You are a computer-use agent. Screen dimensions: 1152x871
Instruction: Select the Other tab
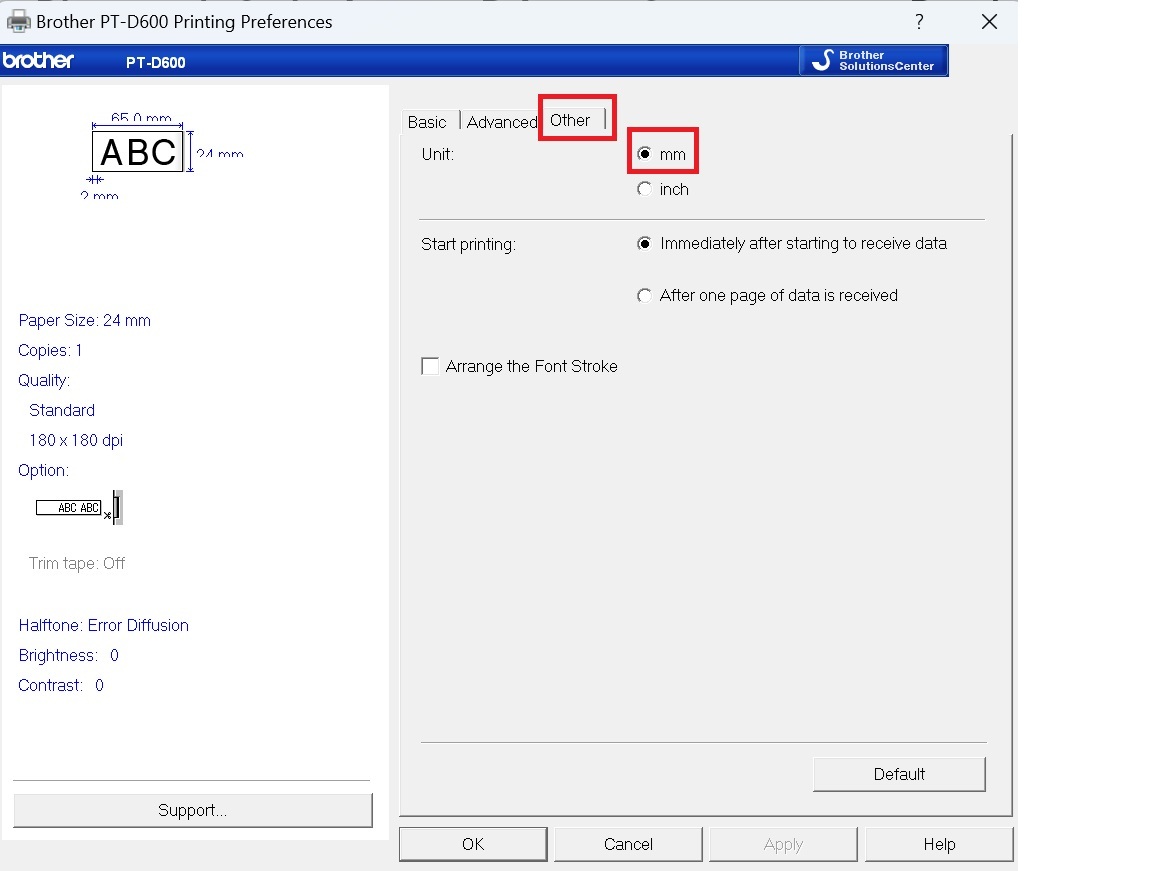click(570, 120)
